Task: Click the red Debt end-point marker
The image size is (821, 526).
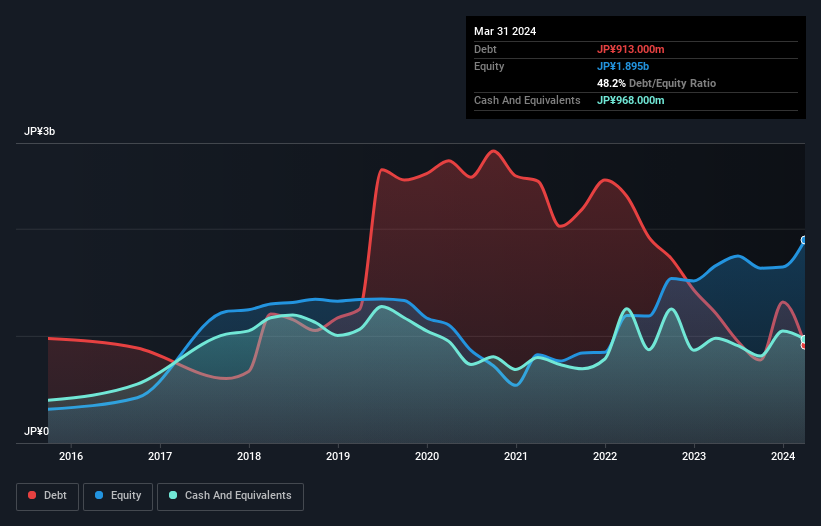Action: tap(804, 345)
